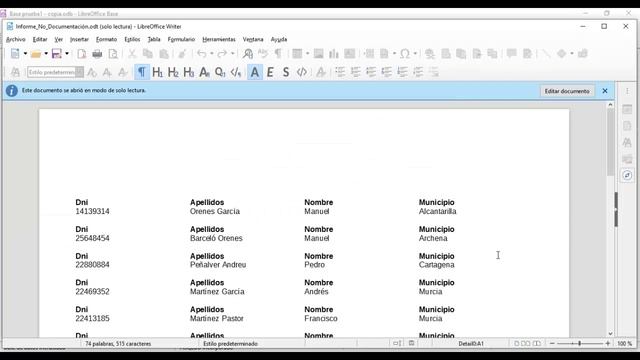Click the Insert Special Character omega icon
The image size is (640, 360).
point(404,53)
